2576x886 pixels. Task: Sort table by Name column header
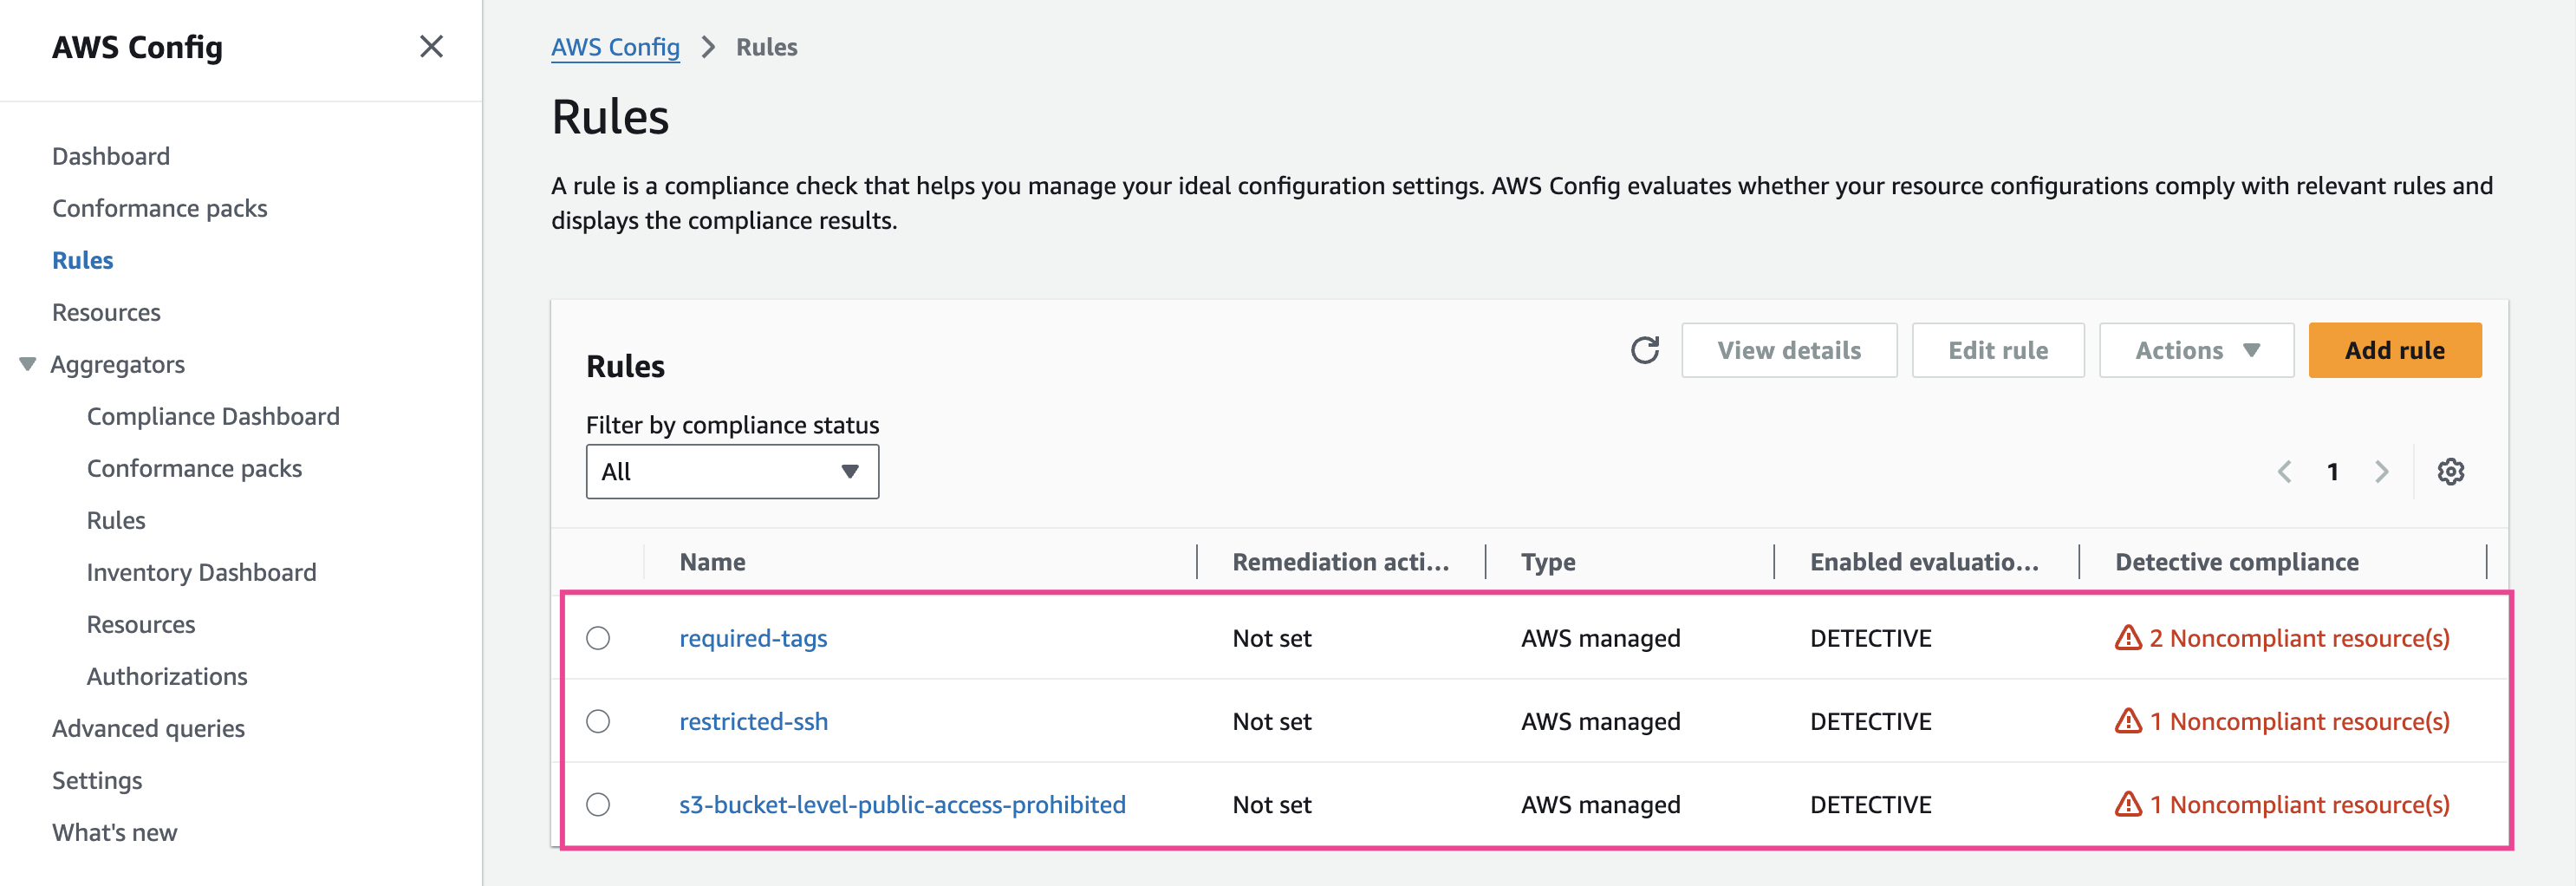click(712, 562)
